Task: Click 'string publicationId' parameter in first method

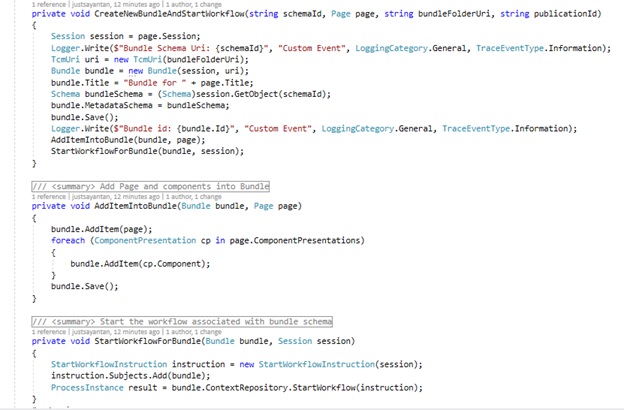Action: (x=549, y=14)
